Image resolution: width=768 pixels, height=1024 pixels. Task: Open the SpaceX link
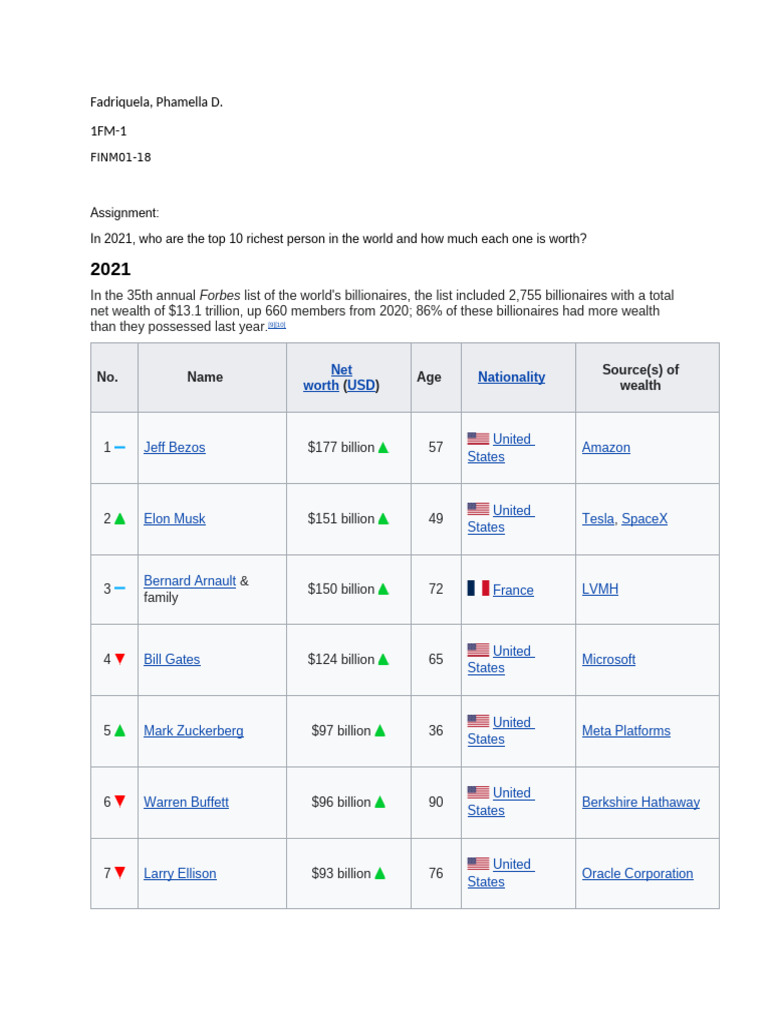(645, 519)
